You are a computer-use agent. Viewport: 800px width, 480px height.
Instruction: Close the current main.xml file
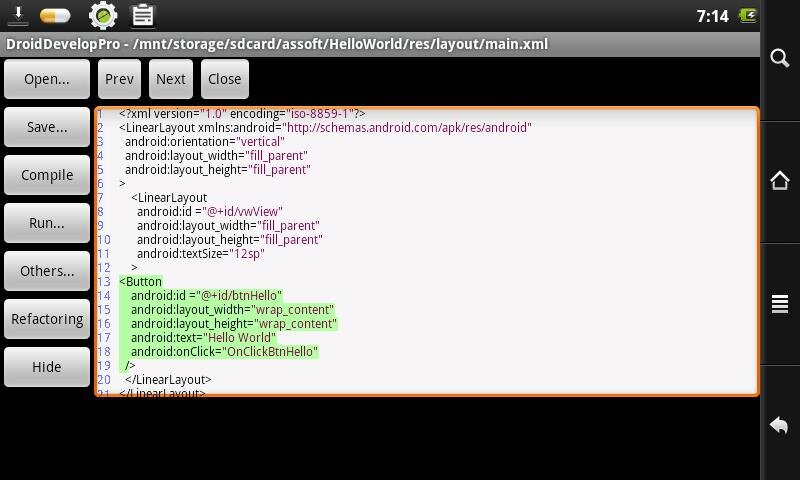click(225, 79)
